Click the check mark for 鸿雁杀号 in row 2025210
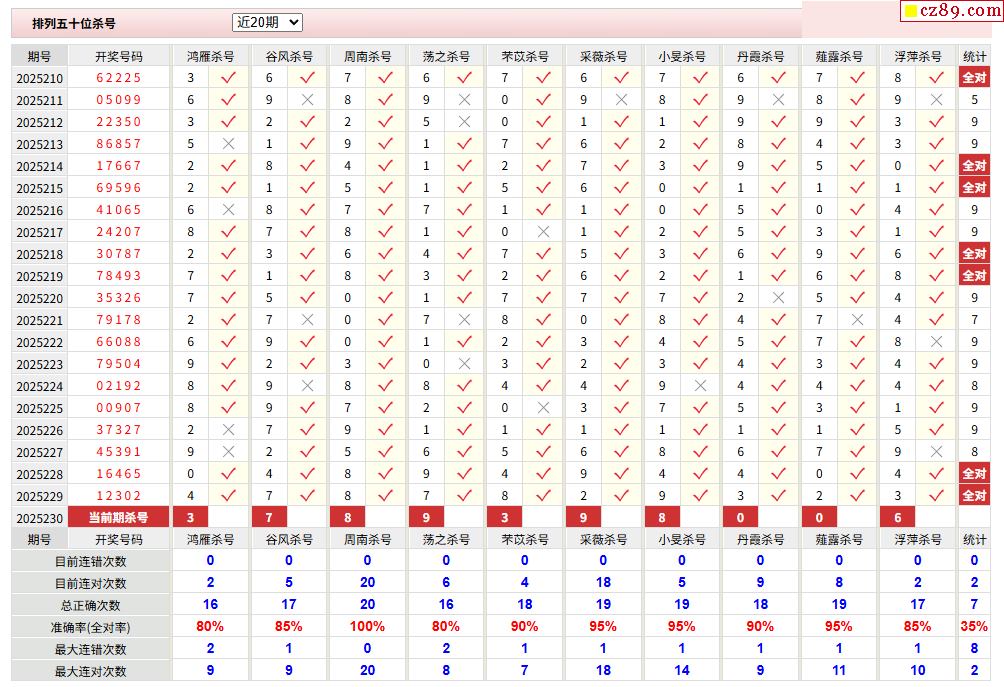This screenshot has width=1004, height=687. point(229,77)
